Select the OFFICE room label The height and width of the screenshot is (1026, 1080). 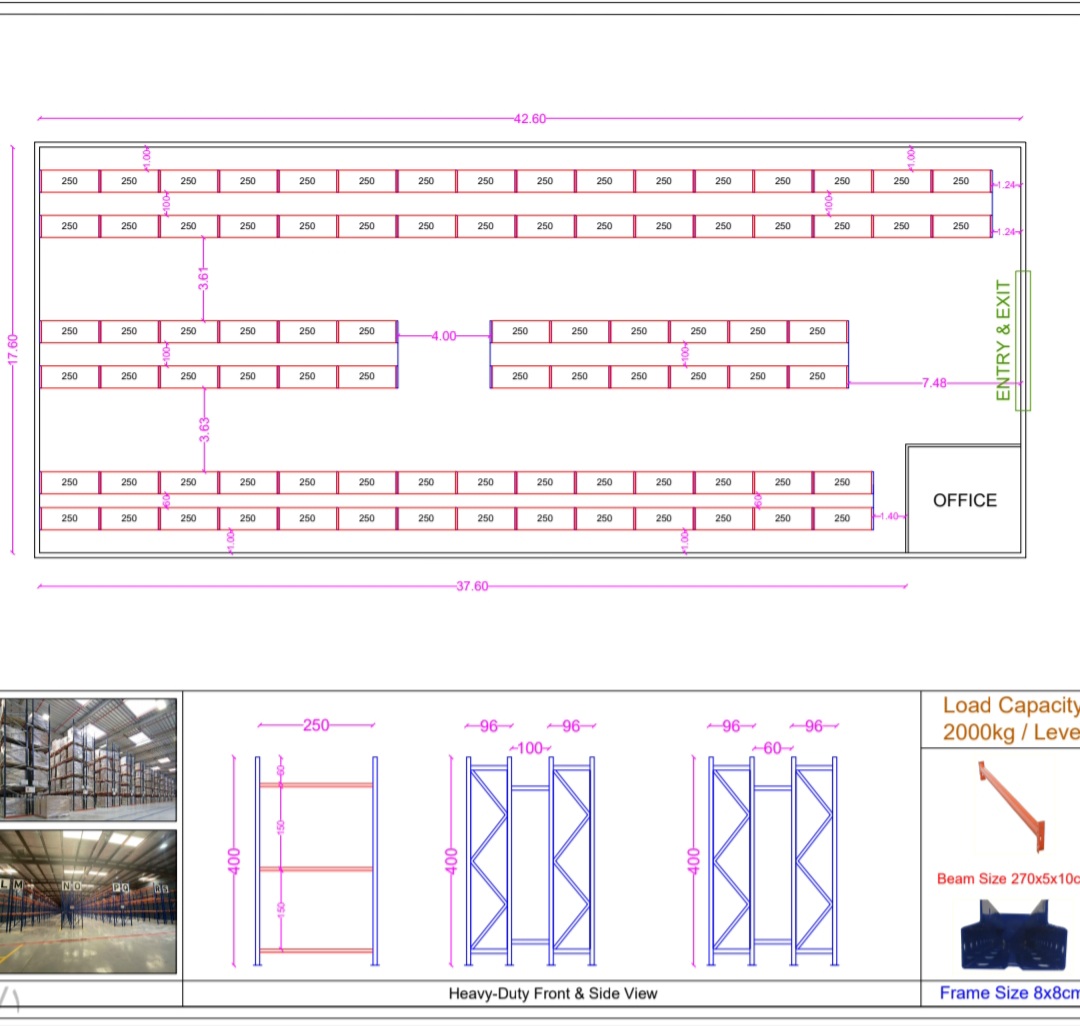tap(964, 500)
